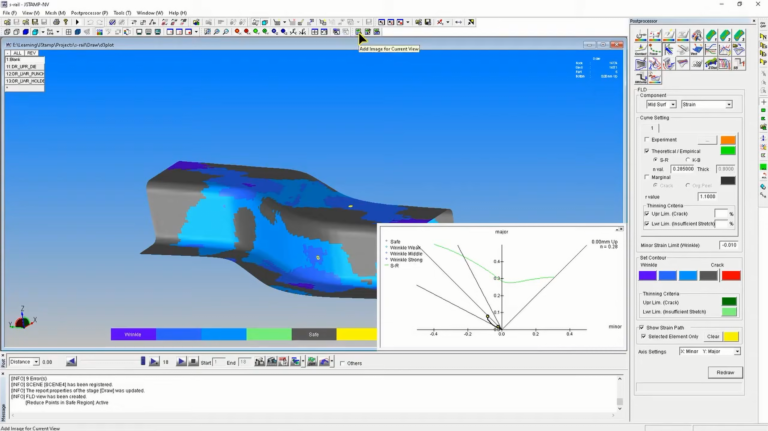Click the double-headed arrow icon in top toolbar
Screen dimensions: 768x431
pyautogui.click(x=458, y=22)
